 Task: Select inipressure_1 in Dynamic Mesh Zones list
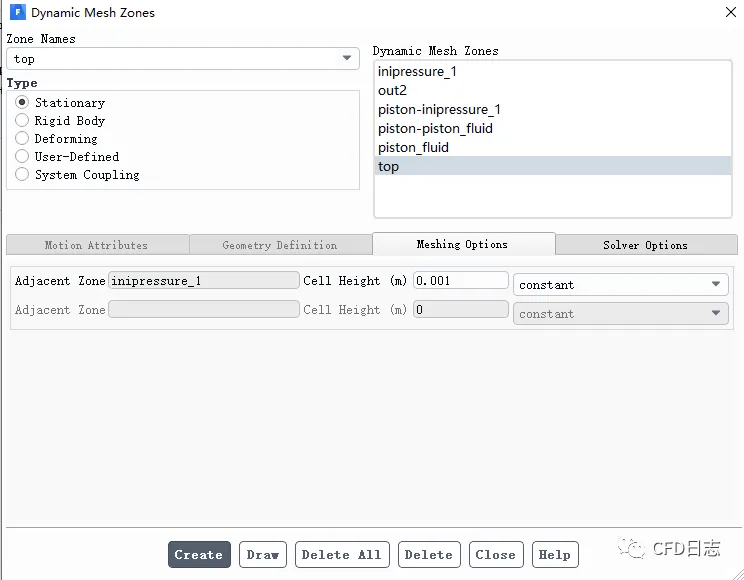pyautogui.click(x=417, y=72)
